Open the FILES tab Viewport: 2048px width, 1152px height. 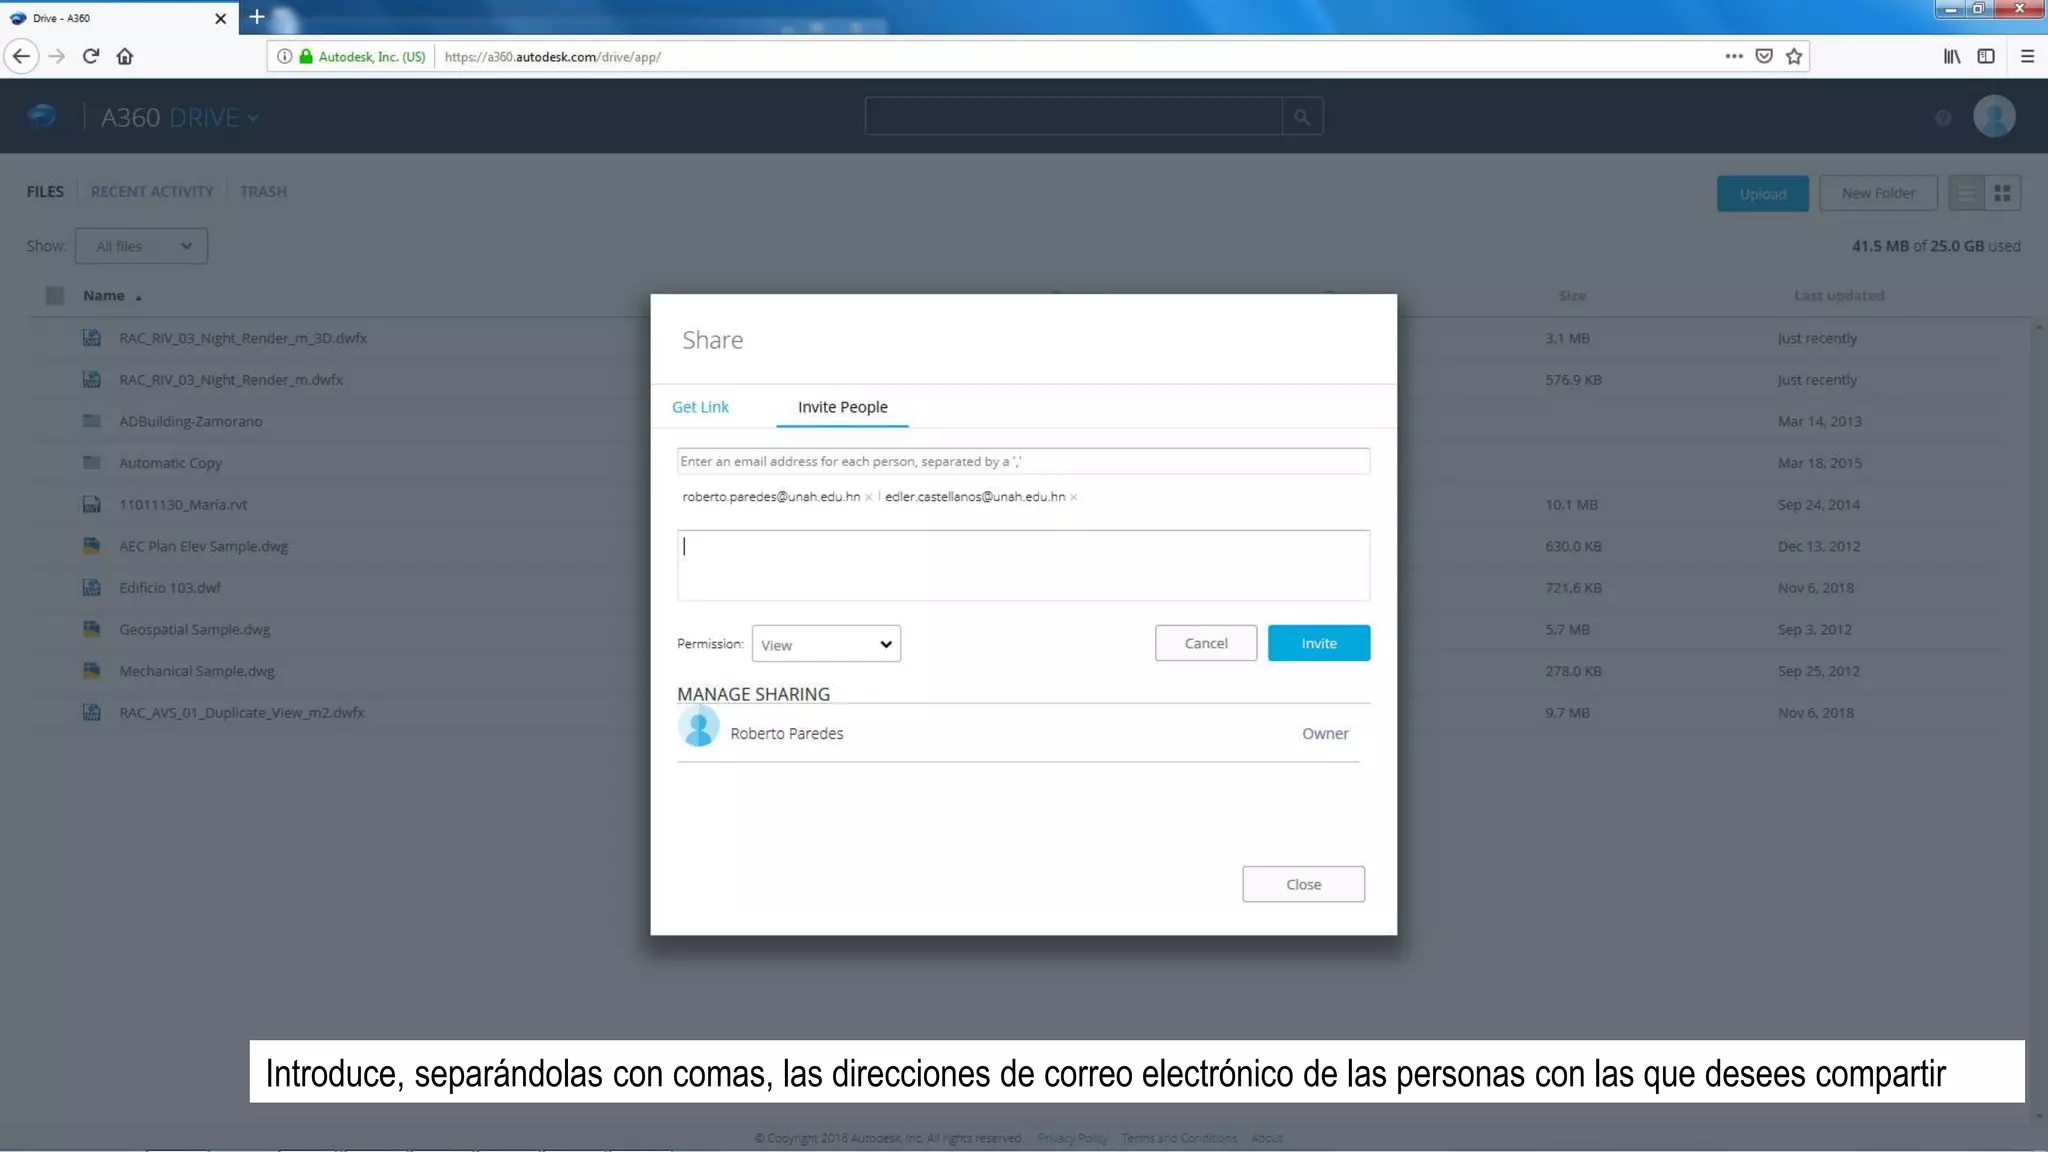pyautogui.click(x=45, y=191)
